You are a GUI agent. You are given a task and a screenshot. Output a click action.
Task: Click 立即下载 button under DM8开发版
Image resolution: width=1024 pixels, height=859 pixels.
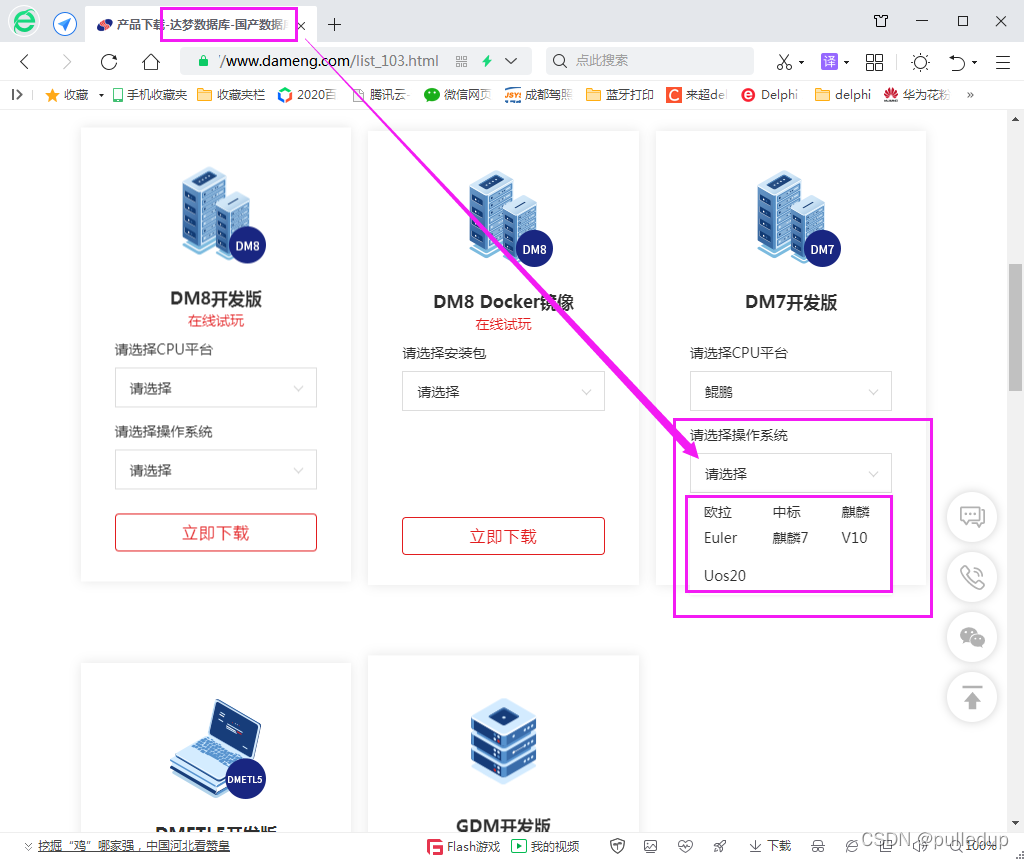(x=216, y=533)
